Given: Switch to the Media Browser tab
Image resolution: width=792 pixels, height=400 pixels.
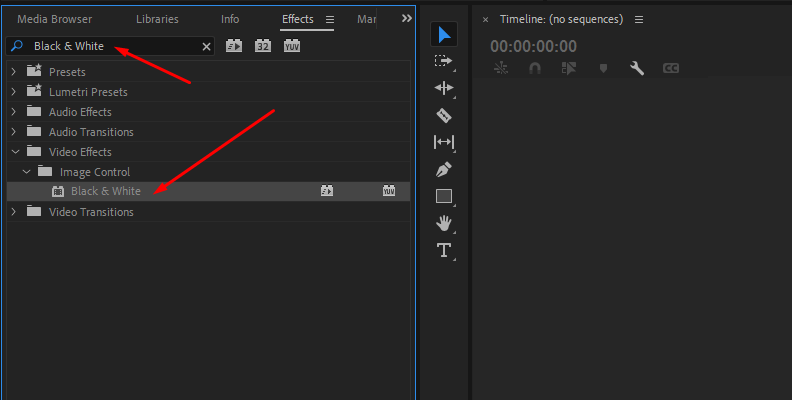Looking at the screenshot, I should click(54, 19).
